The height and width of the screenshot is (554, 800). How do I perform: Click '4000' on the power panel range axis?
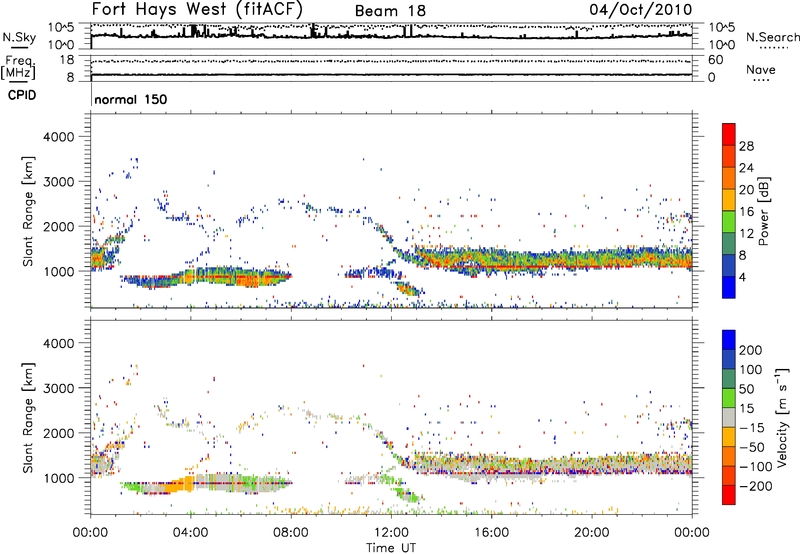[58, 137]
